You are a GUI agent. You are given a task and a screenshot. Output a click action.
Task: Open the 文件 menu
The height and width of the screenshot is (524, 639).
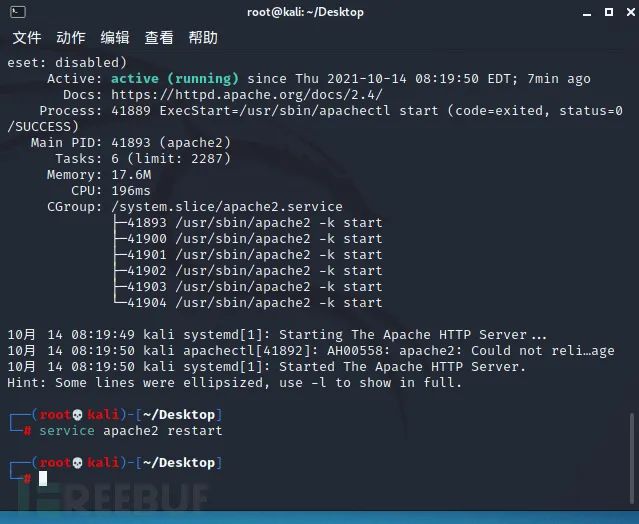point(27,38)
